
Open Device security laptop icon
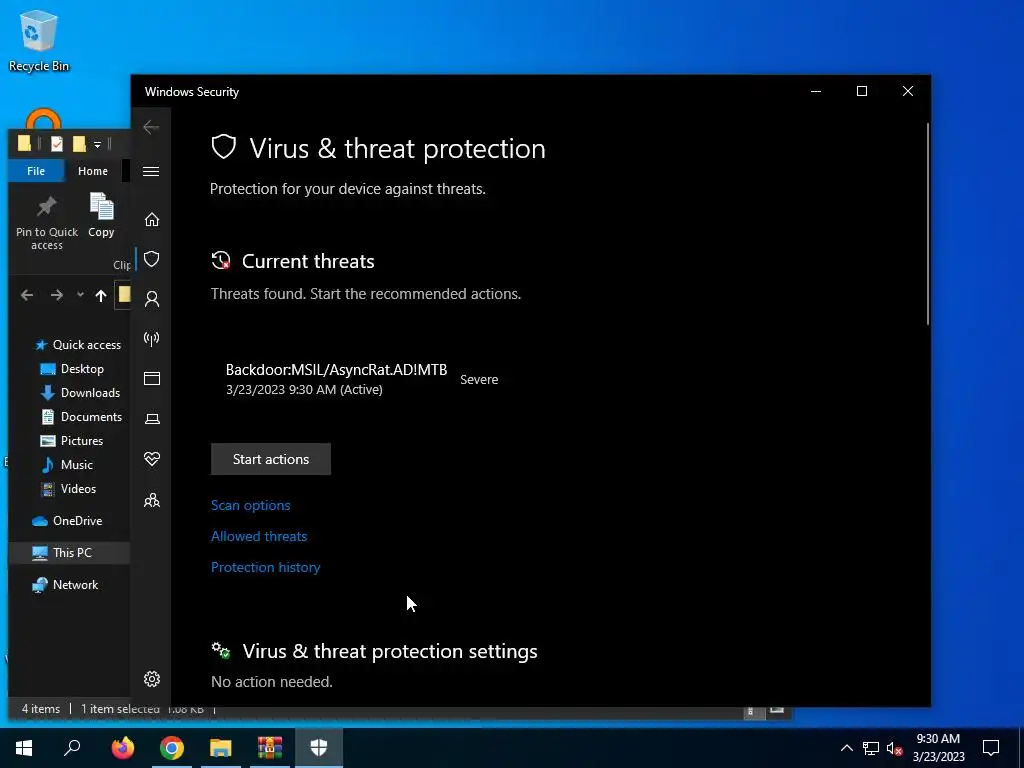point(152,419)
